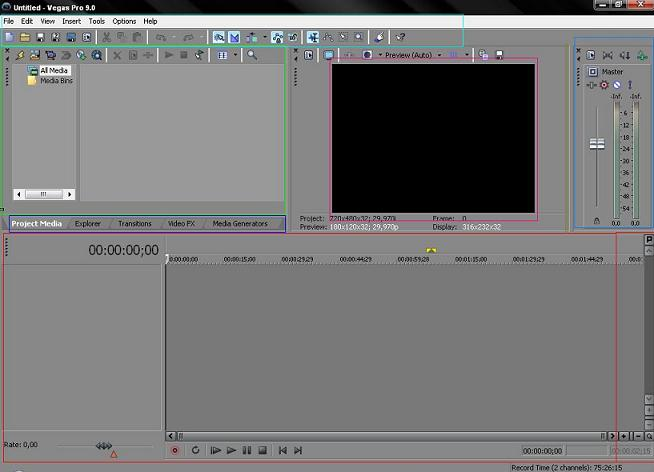Image resolution: width=654 pixels, height=472 pixels.
Task: Switch to the Media Generators tab
Action: pos(240,224)
